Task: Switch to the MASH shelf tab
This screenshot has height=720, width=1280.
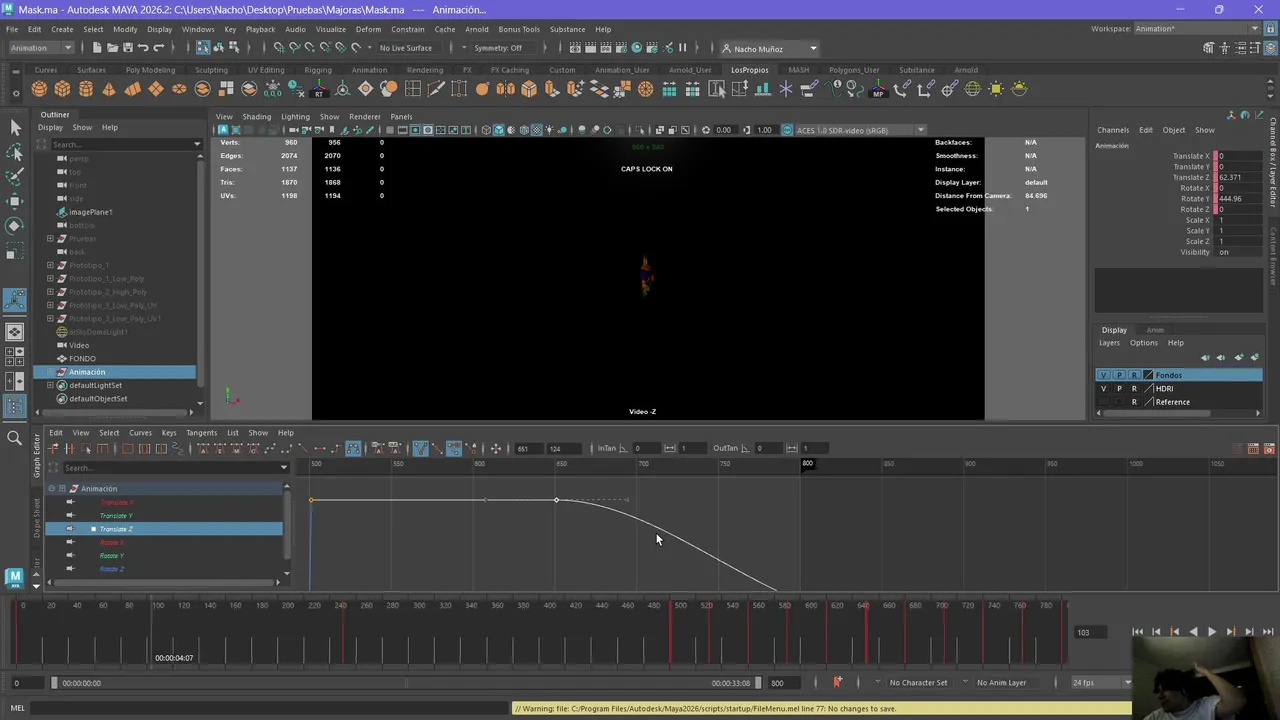Action: (x=798, y=70)
